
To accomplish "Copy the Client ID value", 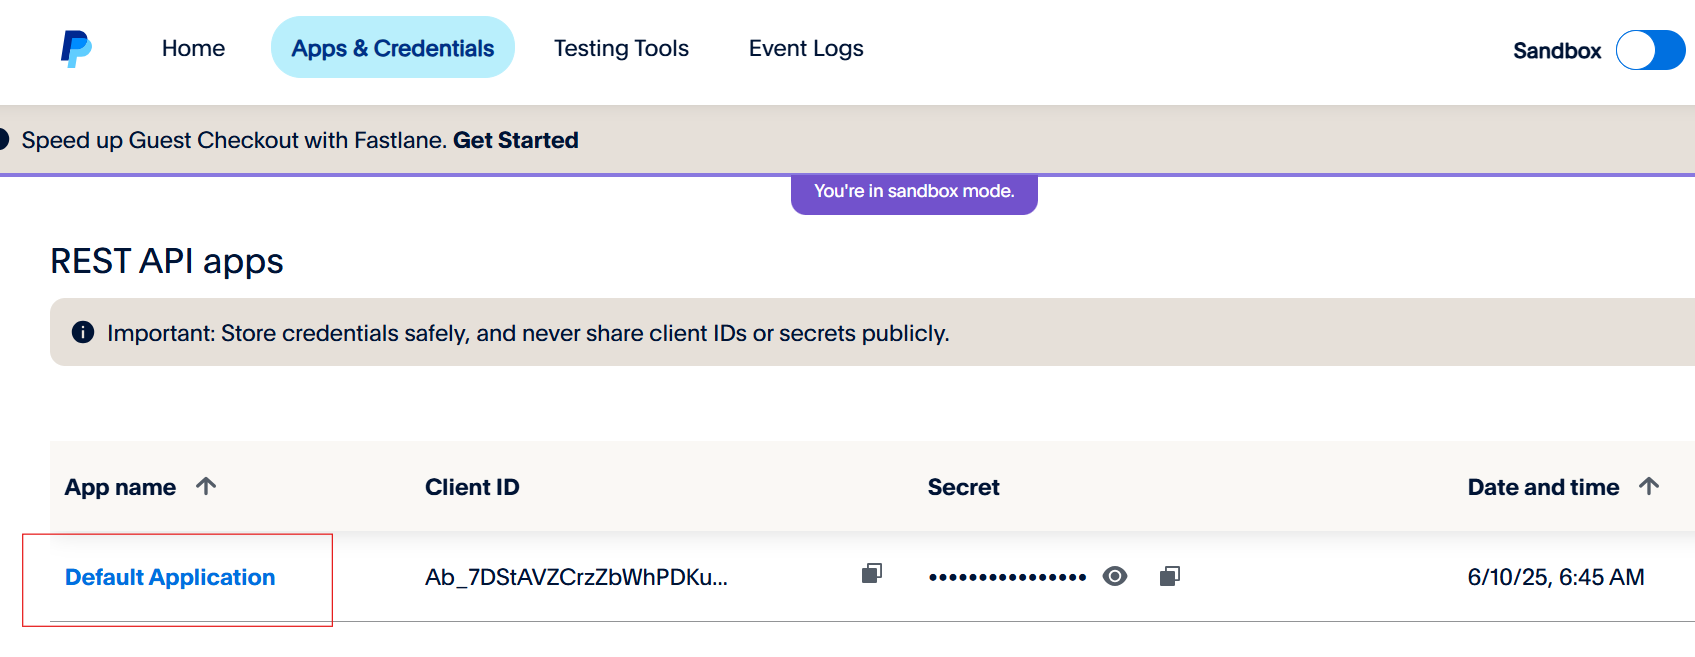I will [x=872, y=573].
